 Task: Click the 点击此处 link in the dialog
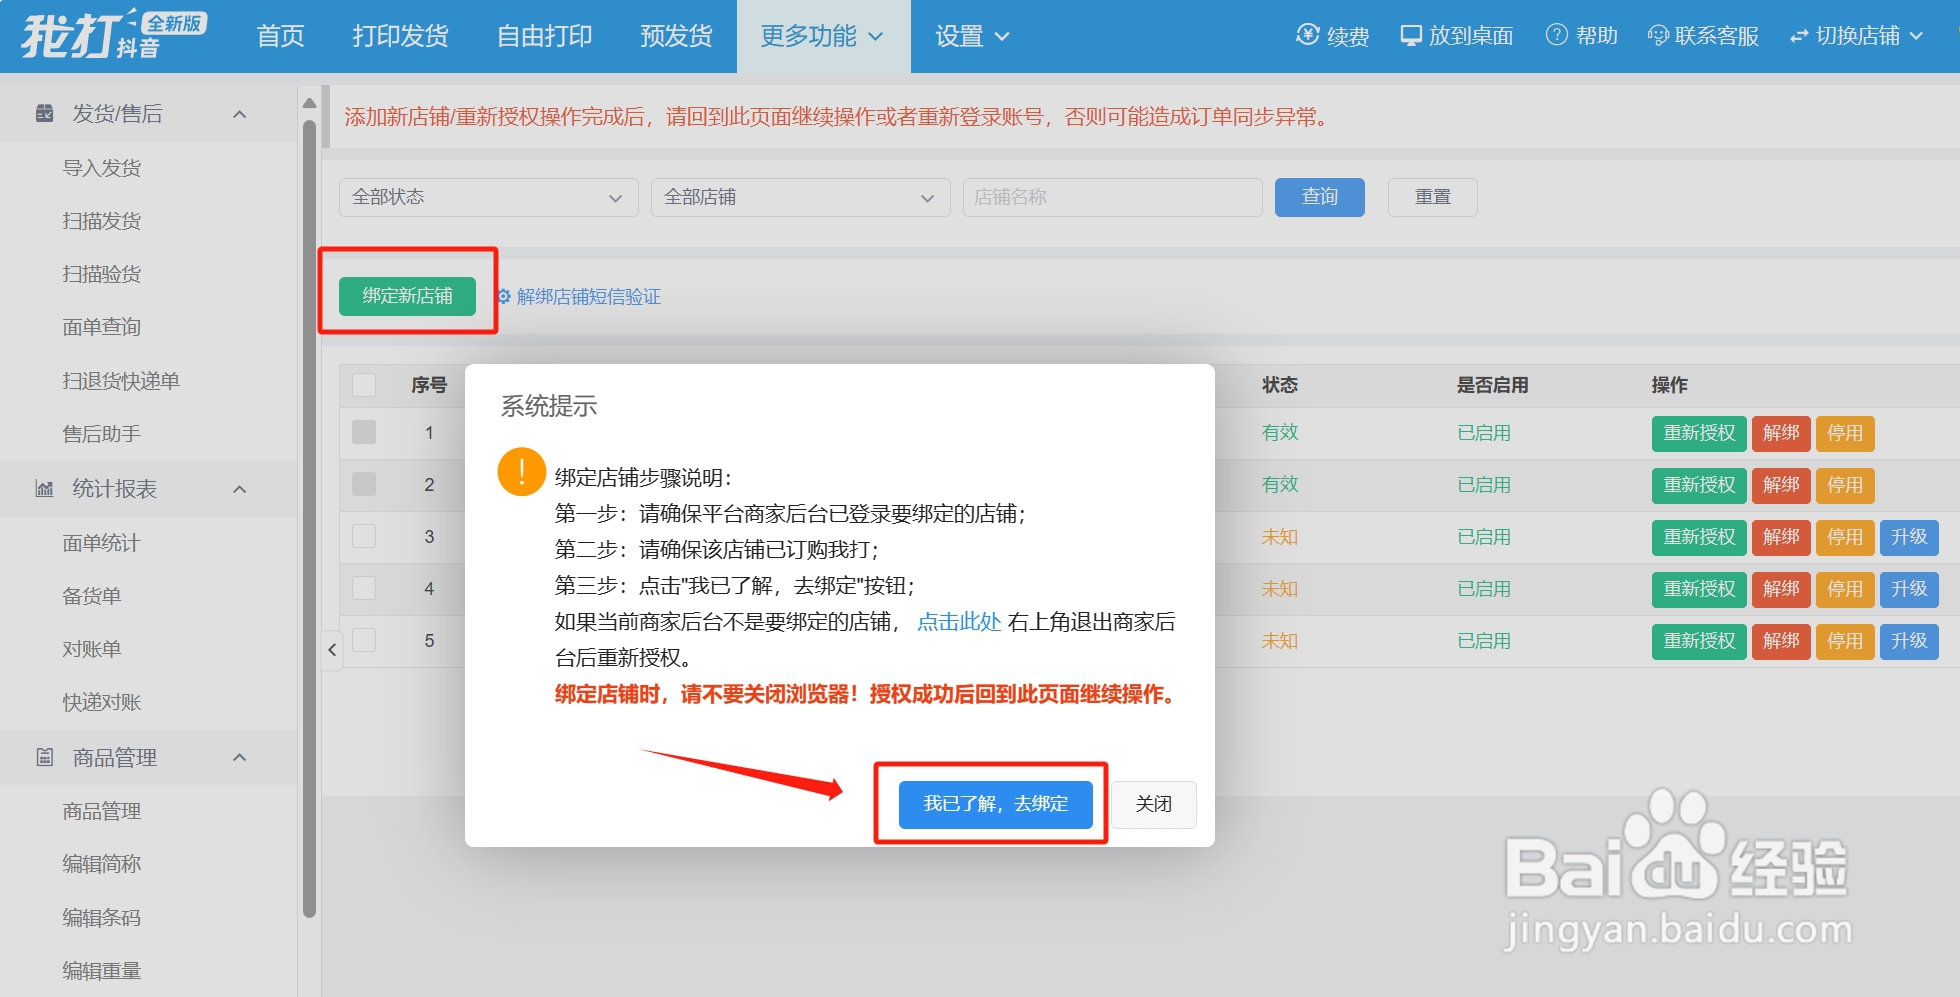[x=959, y=622]
